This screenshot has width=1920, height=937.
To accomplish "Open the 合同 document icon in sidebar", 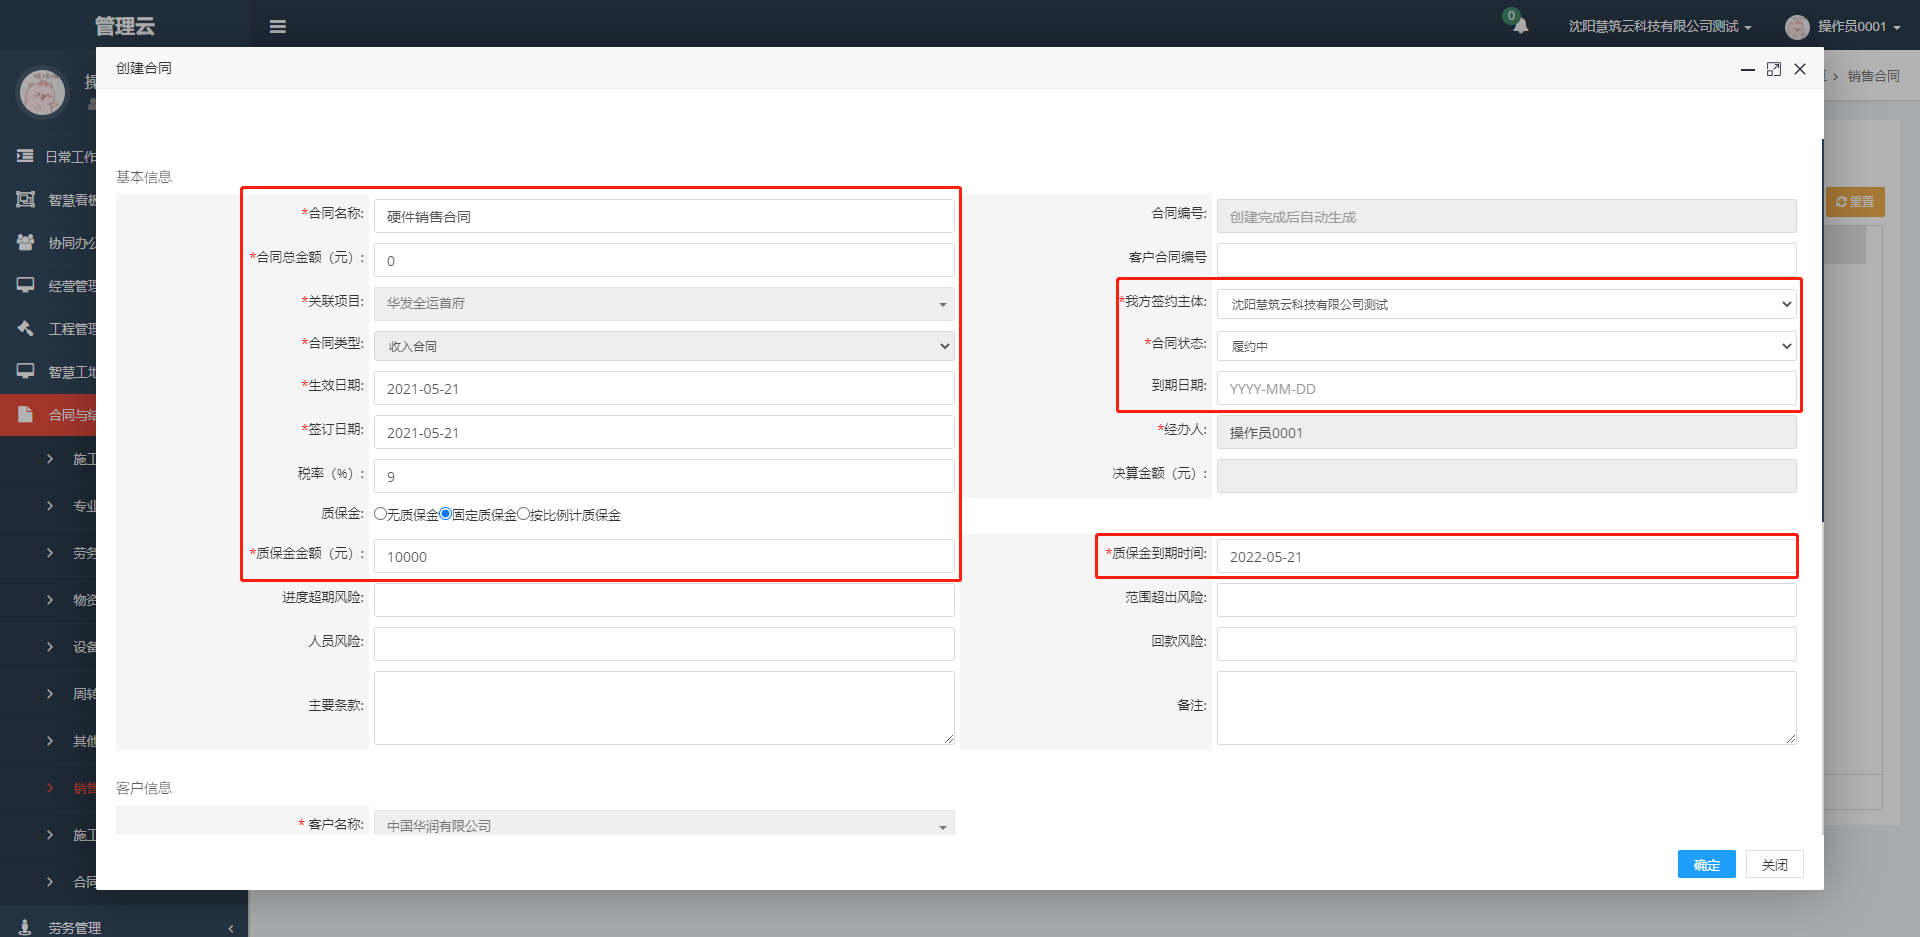I will point(26,414).
